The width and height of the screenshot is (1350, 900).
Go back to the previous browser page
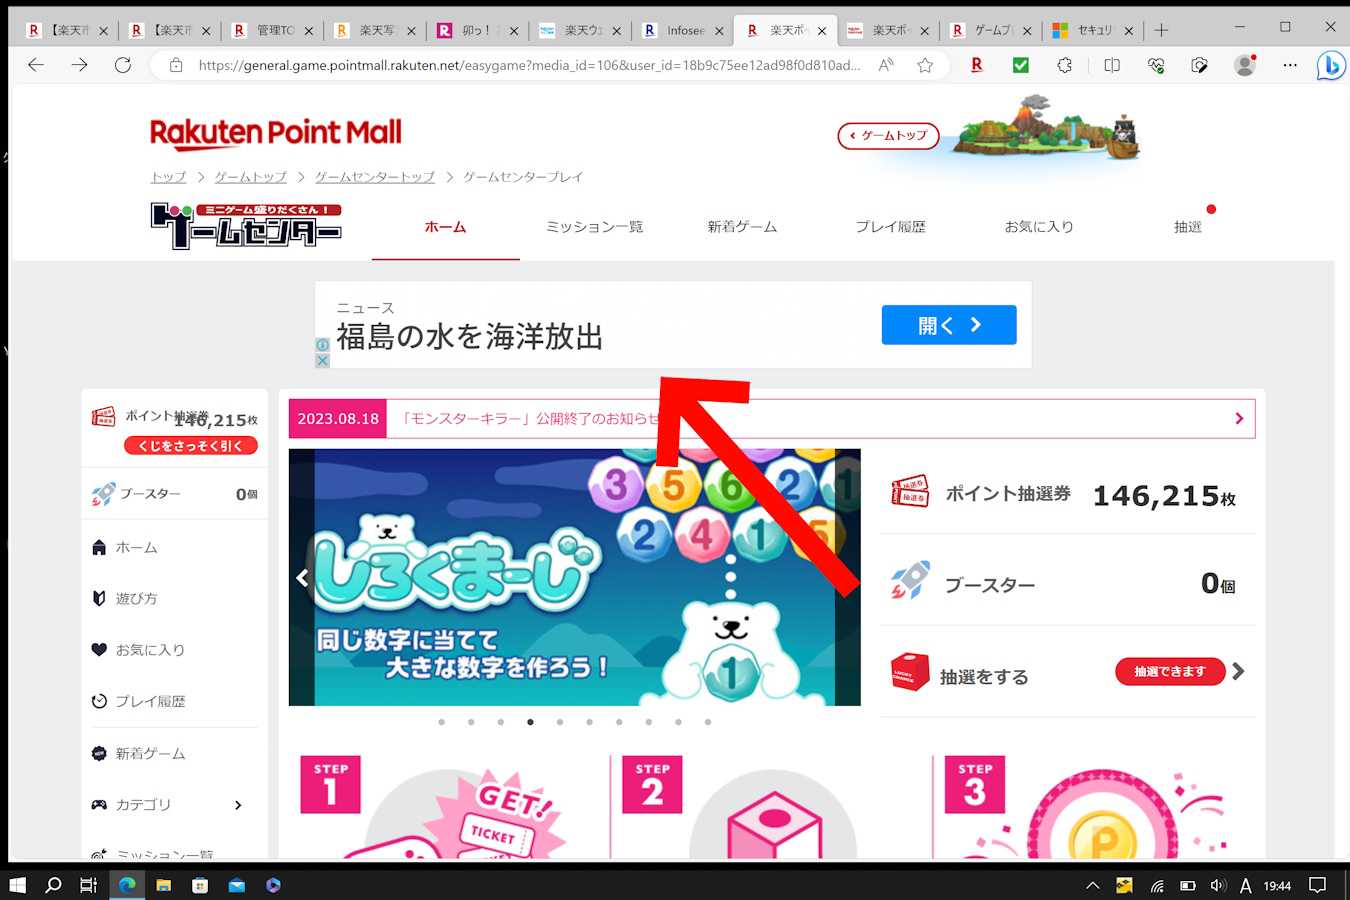pos(36,65)
